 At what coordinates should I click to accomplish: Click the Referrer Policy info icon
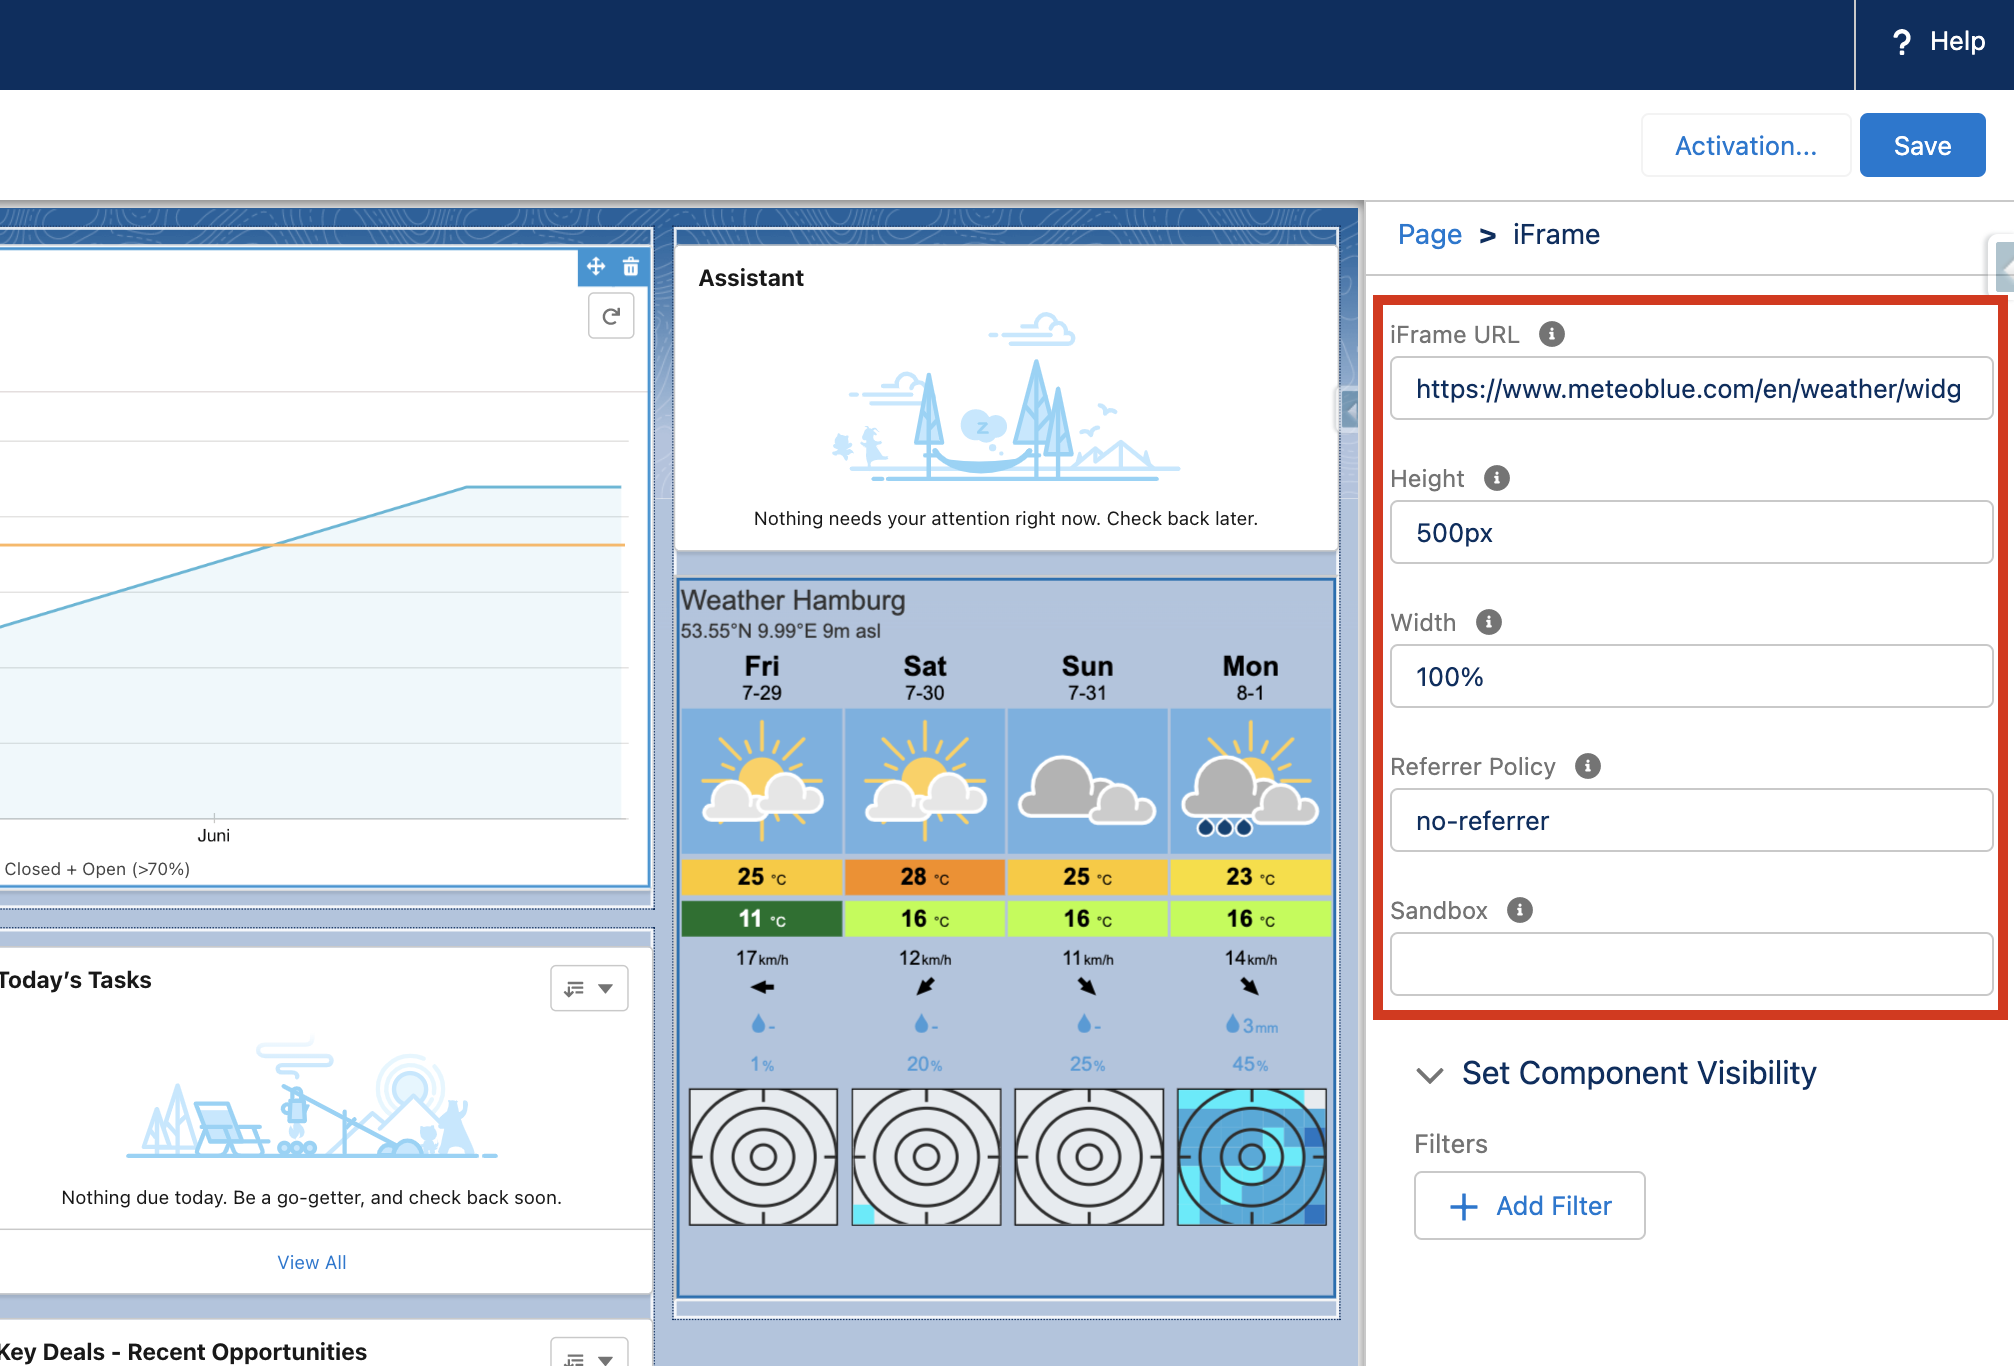coord(1587,766)
